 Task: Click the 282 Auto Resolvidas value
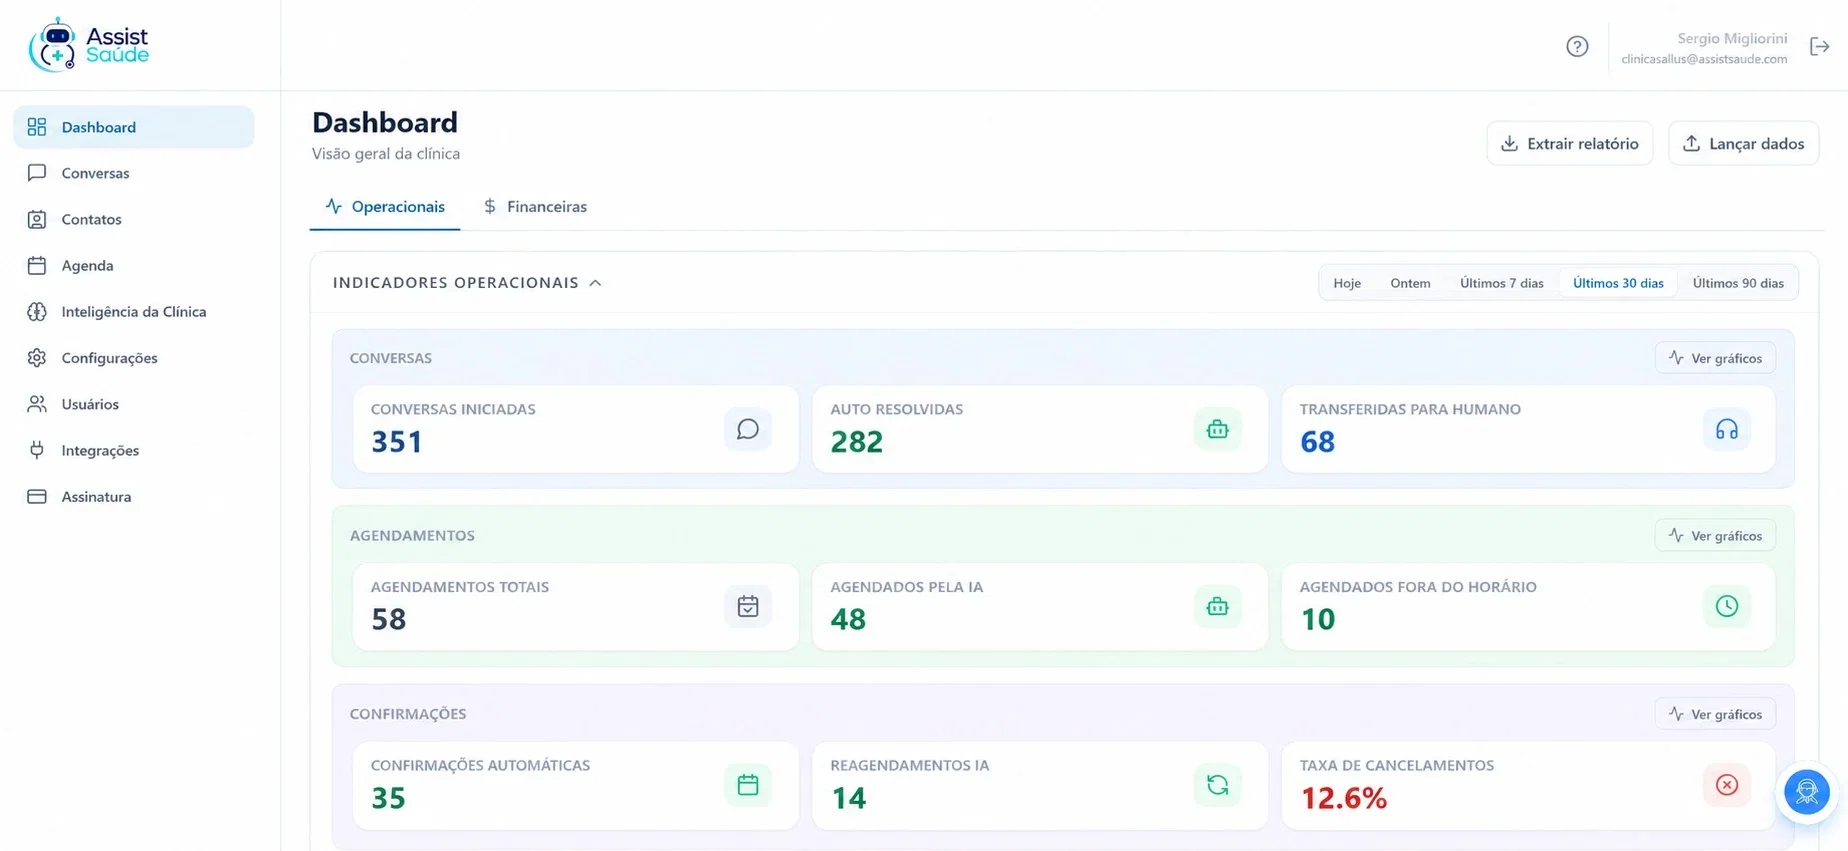[x=857, y=442]
